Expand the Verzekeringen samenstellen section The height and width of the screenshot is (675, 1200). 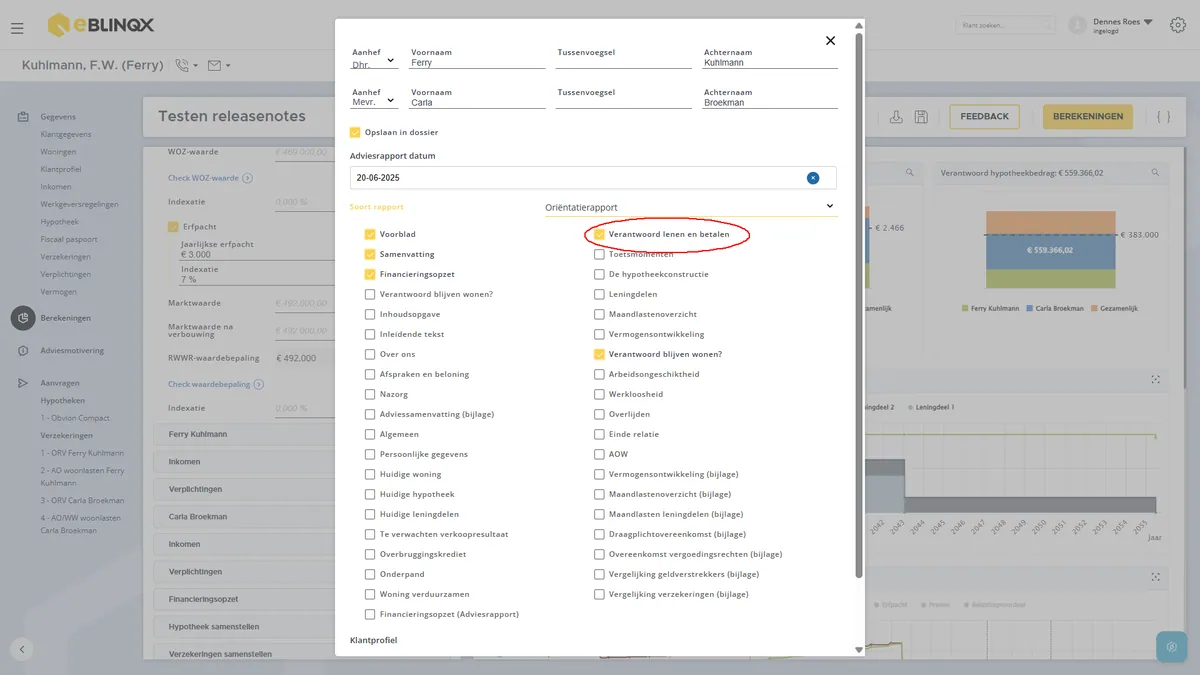(x=245, y=654)
